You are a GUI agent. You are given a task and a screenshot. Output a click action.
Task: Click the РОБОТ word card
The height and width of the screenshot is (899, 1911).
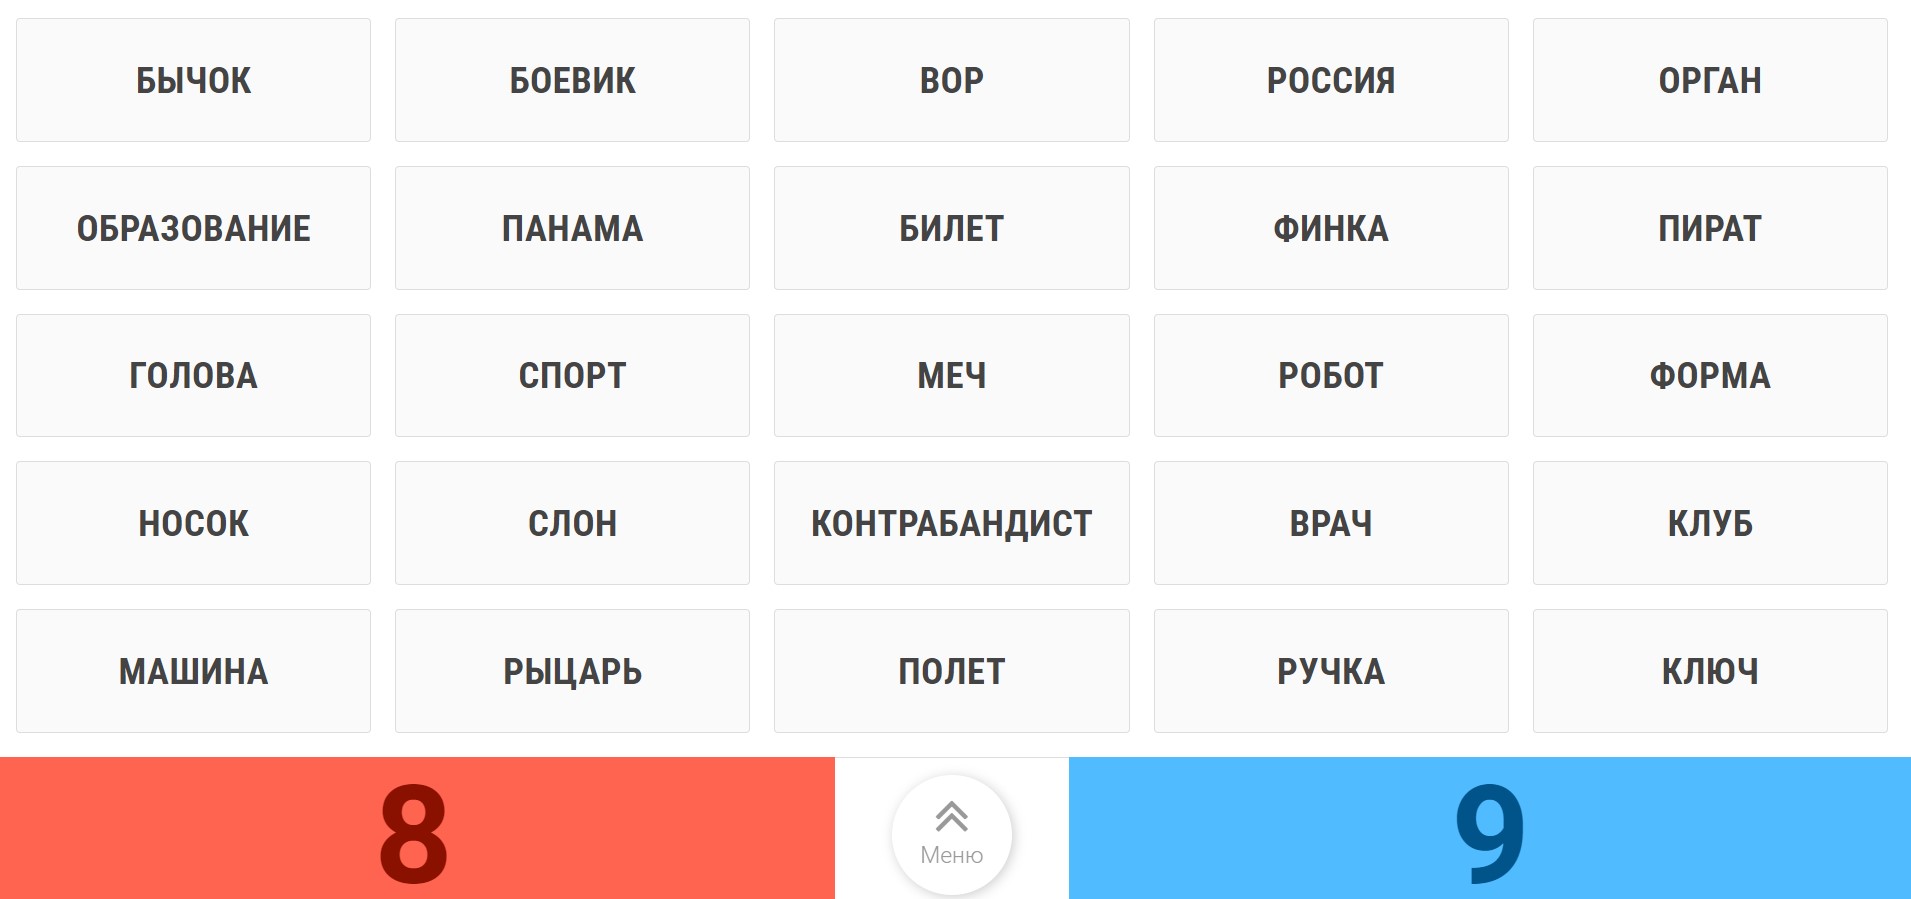coord(1331,375)
